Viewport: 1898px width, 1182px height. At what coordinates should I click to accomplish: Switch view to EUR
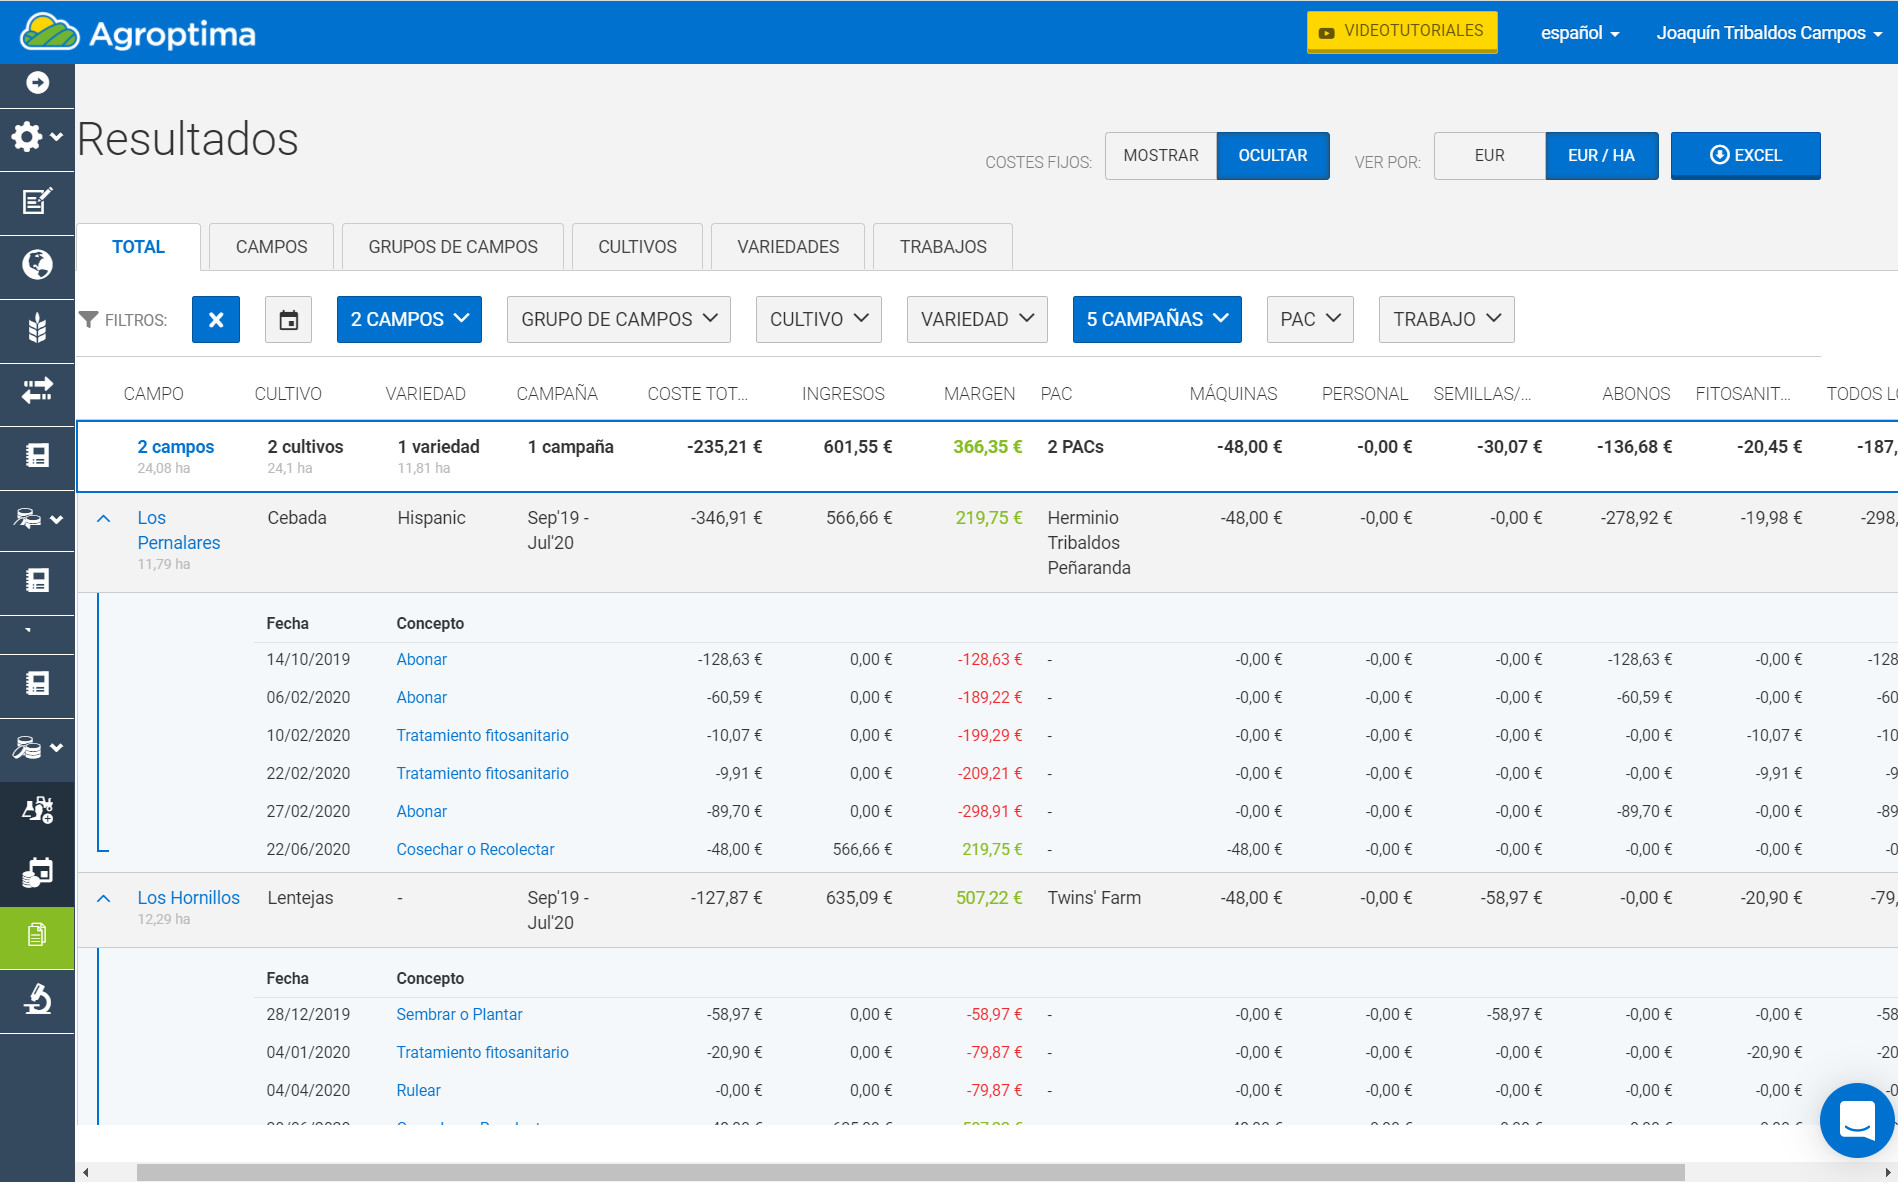1489,156
